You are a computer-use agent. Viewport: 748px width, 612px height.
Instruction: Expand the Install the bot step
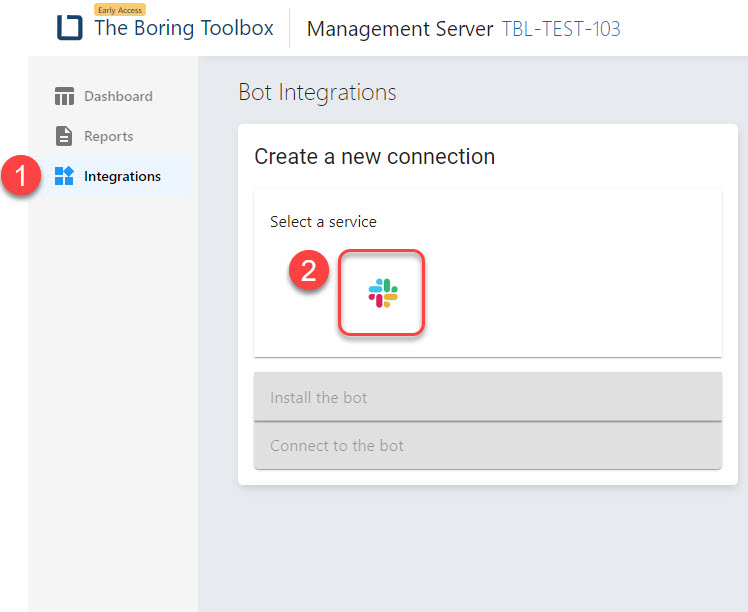pyautogui.click(x=488, y=397)
